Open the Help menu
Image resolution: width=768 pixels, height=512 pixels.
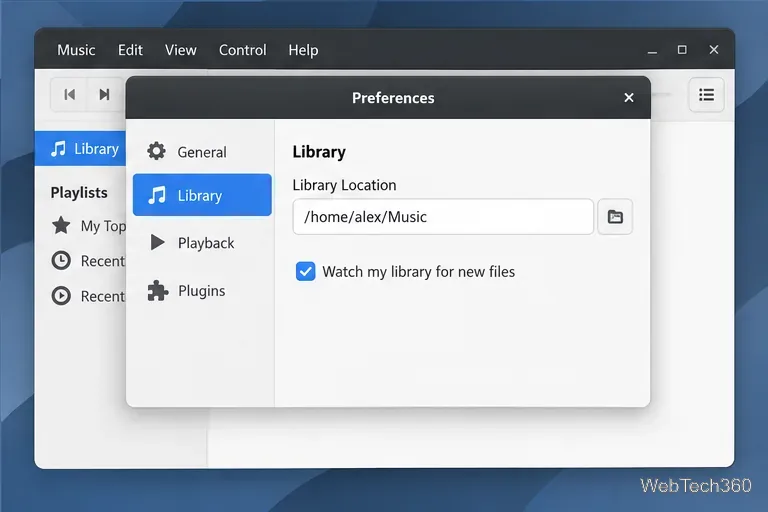tap(303, 50)
